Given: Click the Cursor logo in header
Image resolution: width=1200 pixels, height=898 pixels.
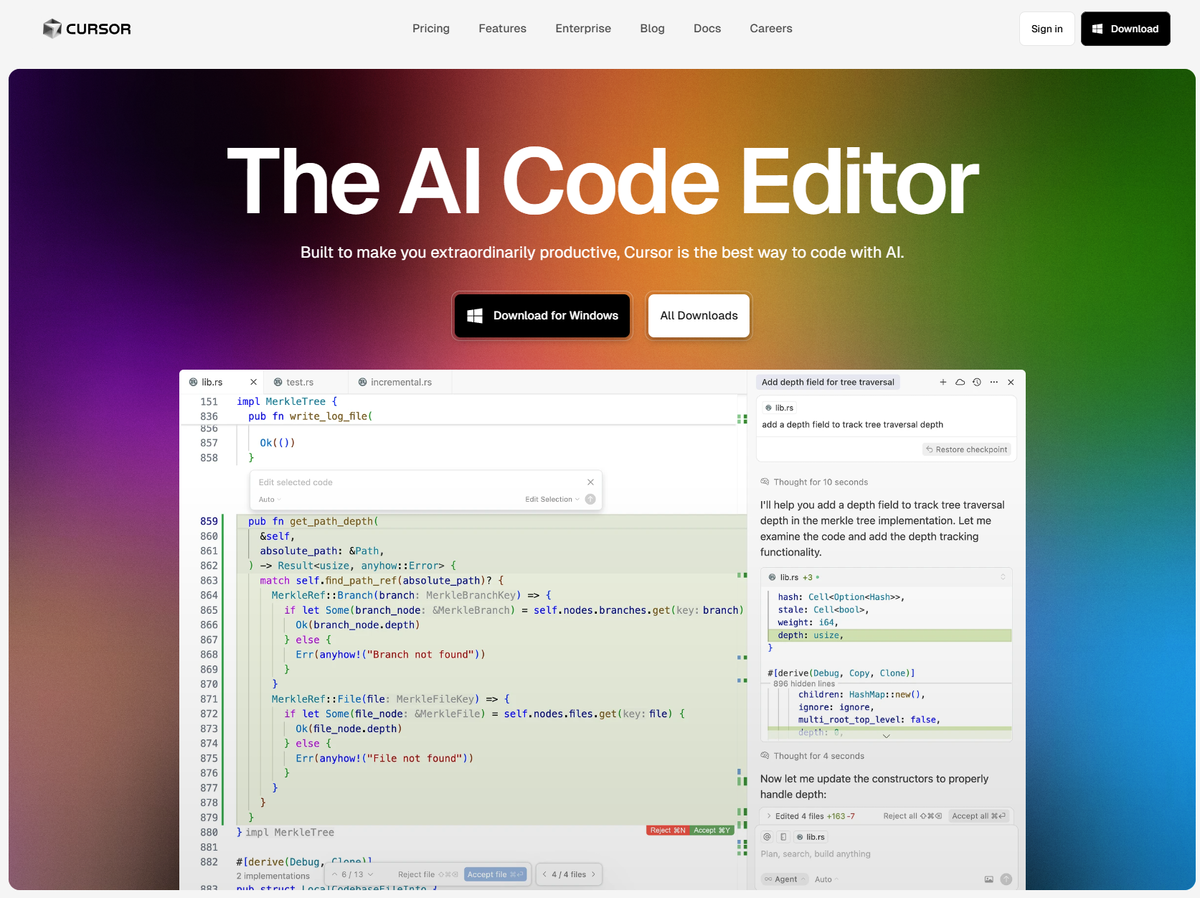Looking at the screenshot, I should pyautogui.click(x=87, y=29).
